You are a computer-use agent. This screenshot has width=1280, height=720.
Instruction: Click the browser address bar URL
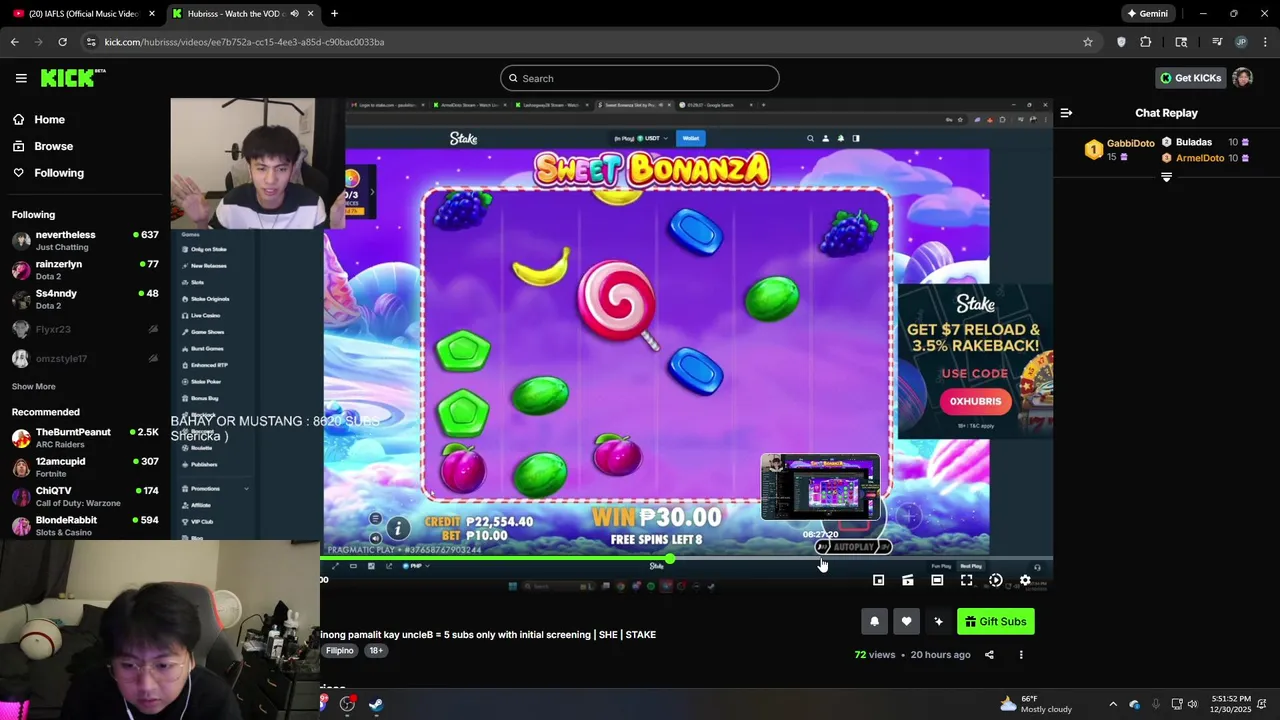click(x=245, y=42)
